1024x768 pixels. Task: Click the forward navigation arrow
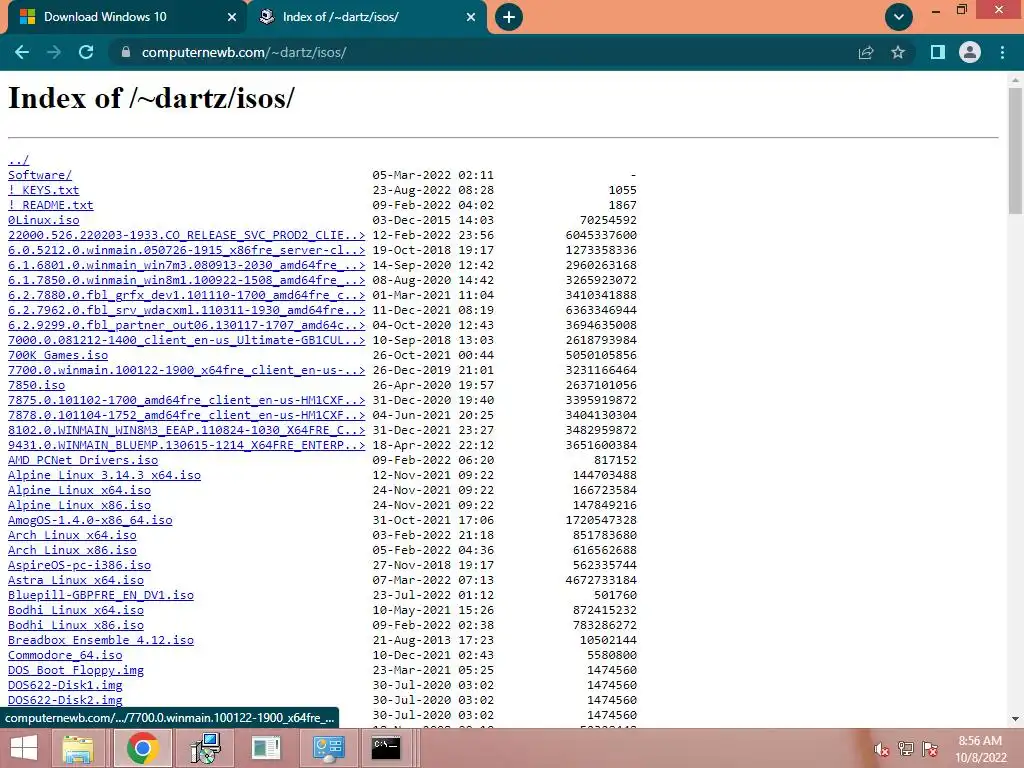coord(54,52)
